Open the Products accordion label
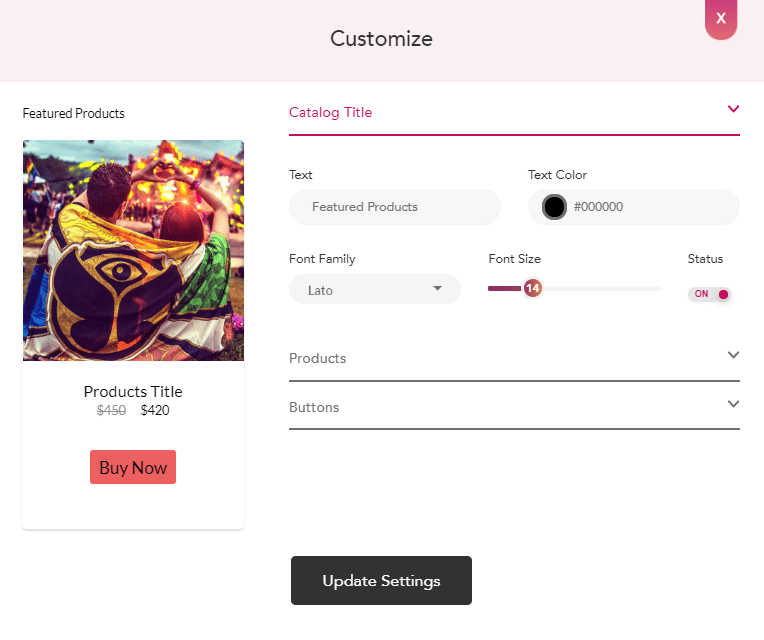The height and width of the screenshot is (640, 764). click(x=317, y=358)
